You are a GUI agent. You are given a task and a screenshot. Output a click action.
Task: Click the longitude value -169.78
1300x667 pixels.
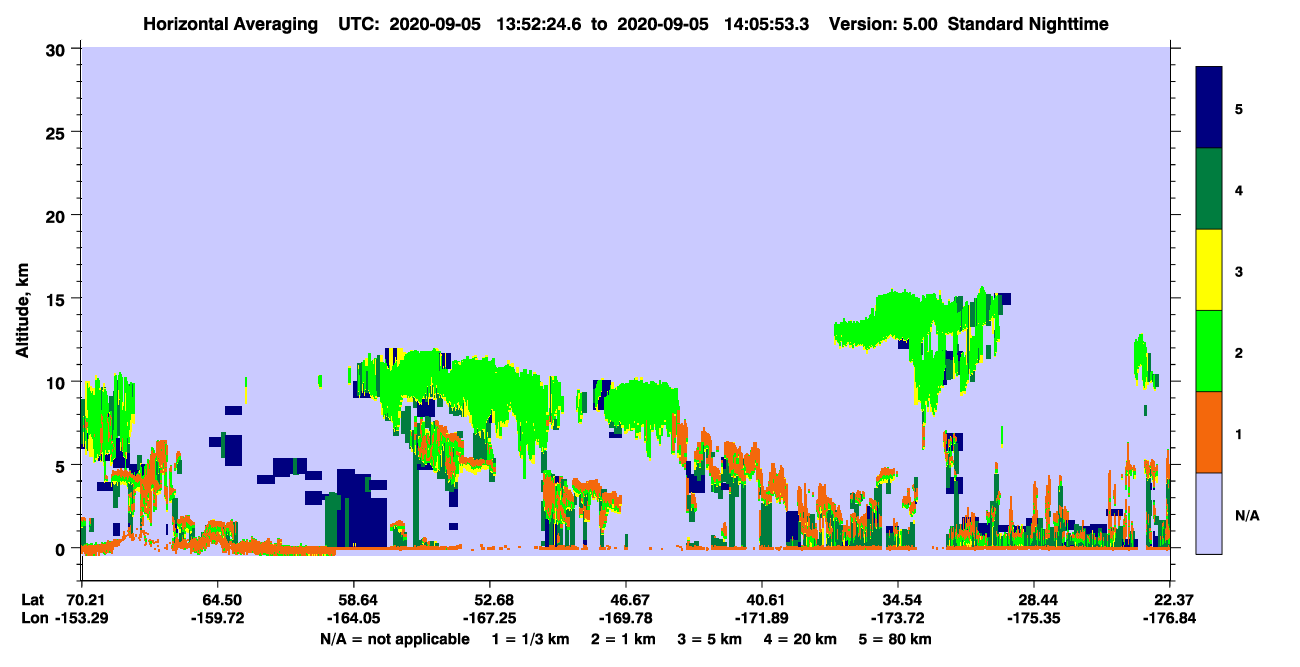(626, 618)
